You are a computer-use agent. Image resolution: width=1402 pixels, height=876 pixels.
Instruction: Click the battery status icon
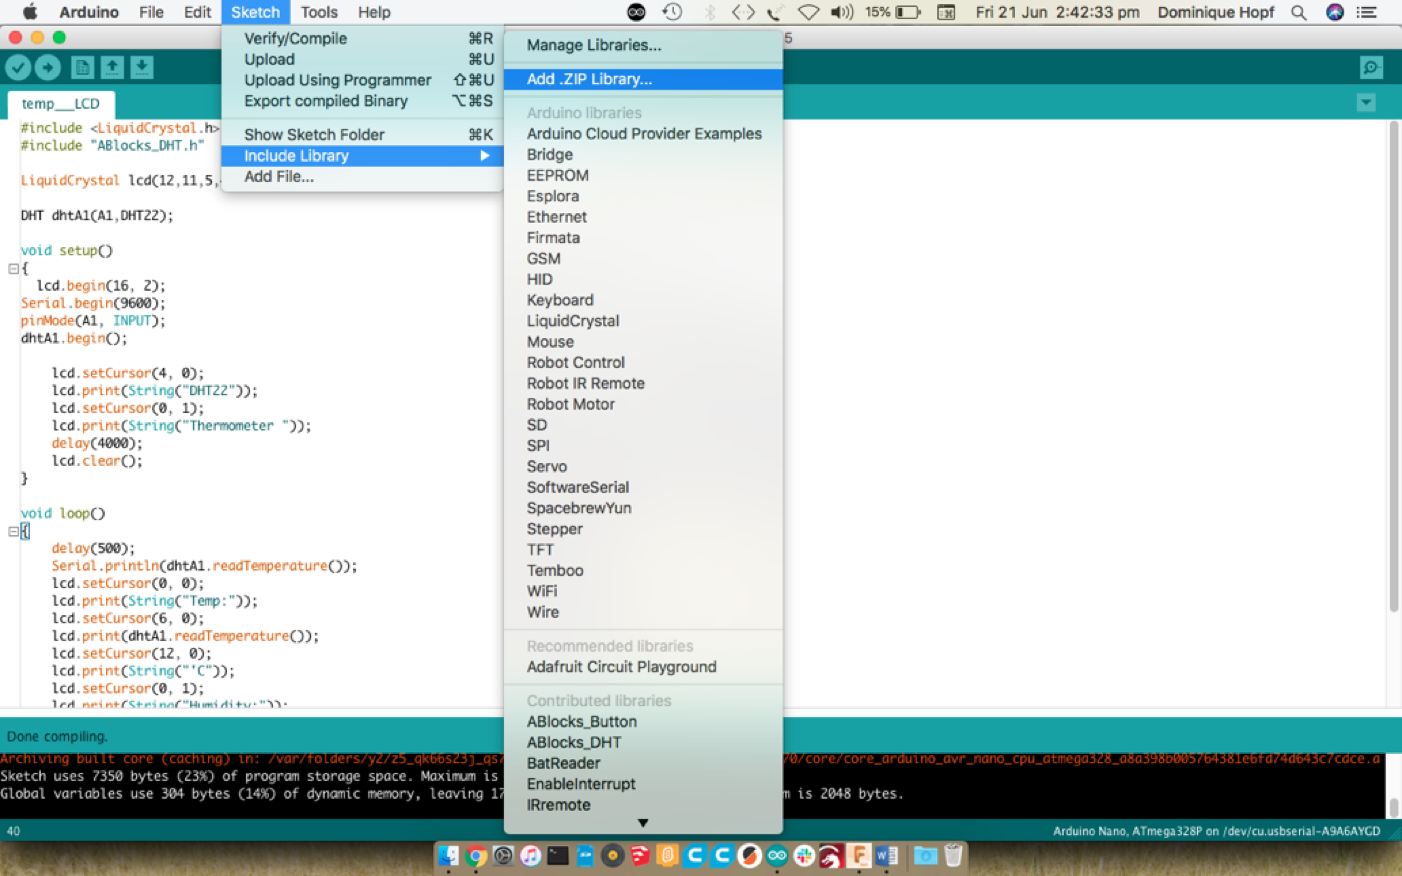(x=908, y=12)
